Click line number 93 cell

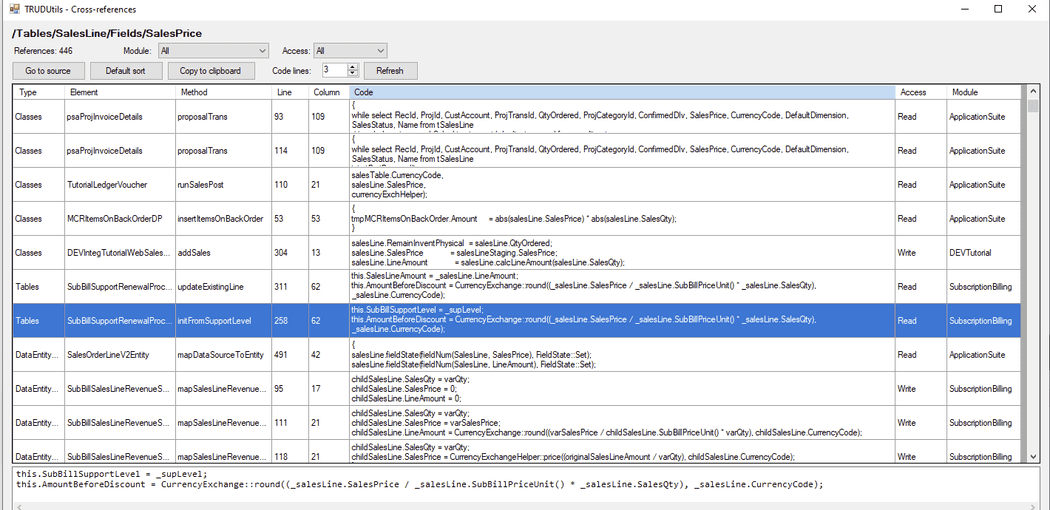point(291,116)
